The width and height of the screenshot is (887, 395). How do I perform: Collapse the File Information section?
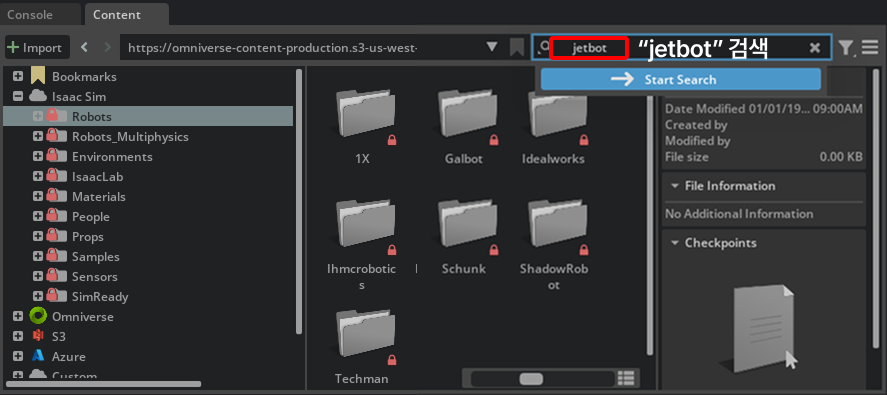(674, 186)
